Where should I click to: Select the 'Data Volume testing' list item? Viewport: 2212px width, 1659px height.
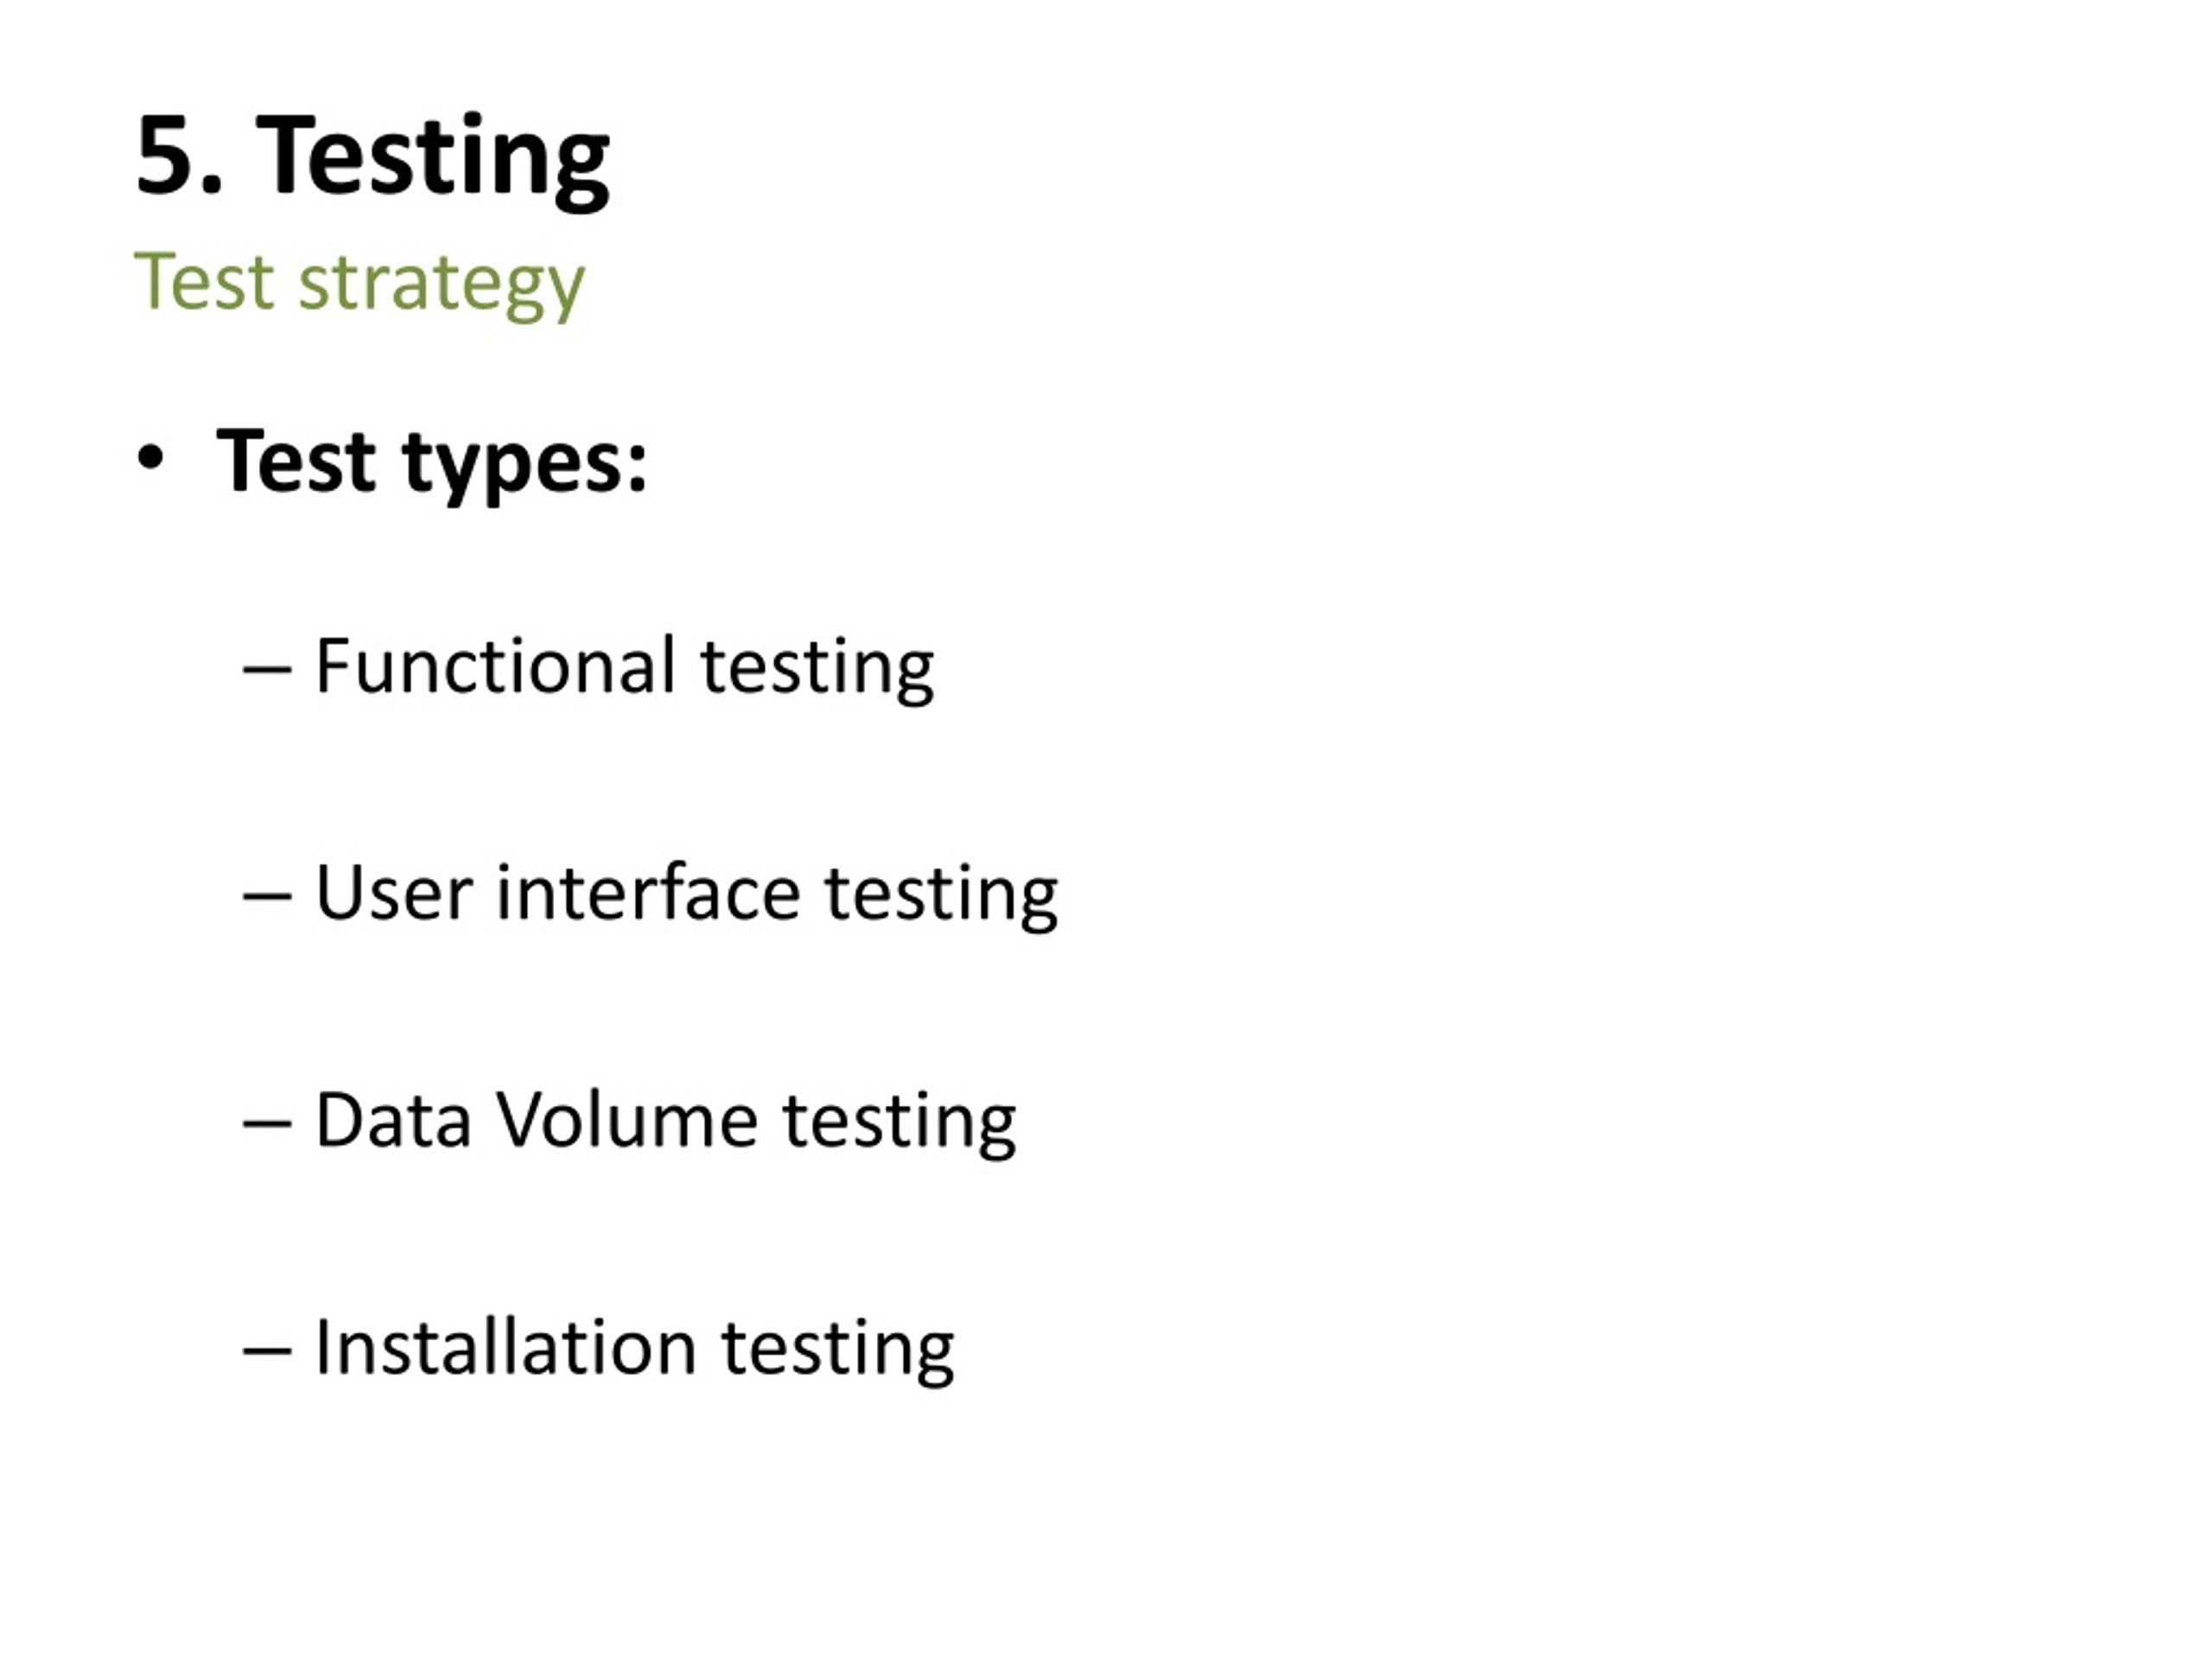[x=665, y=1122]
